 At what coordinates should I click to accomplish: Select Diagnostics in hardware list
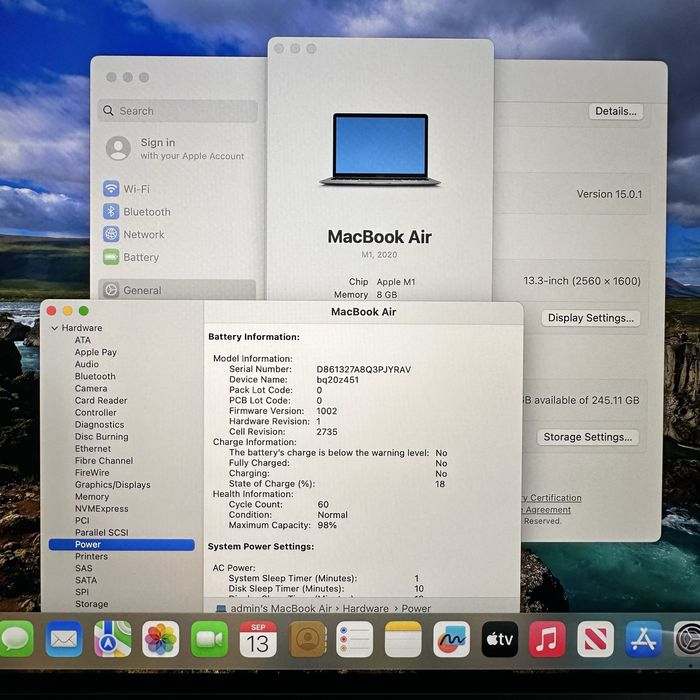pyautogui.click(x=99, y=424)
